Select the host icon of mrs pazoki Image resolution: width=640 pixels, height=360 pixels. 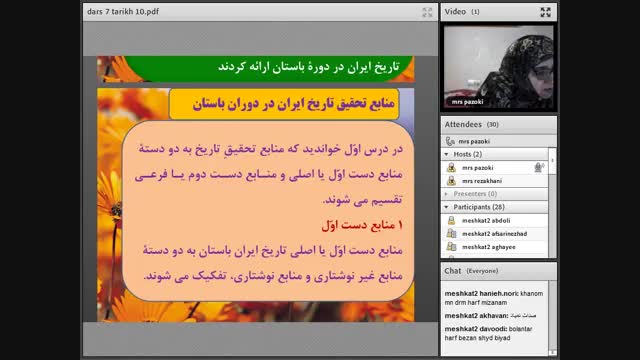pyautogui.click(x=451, y=168)
